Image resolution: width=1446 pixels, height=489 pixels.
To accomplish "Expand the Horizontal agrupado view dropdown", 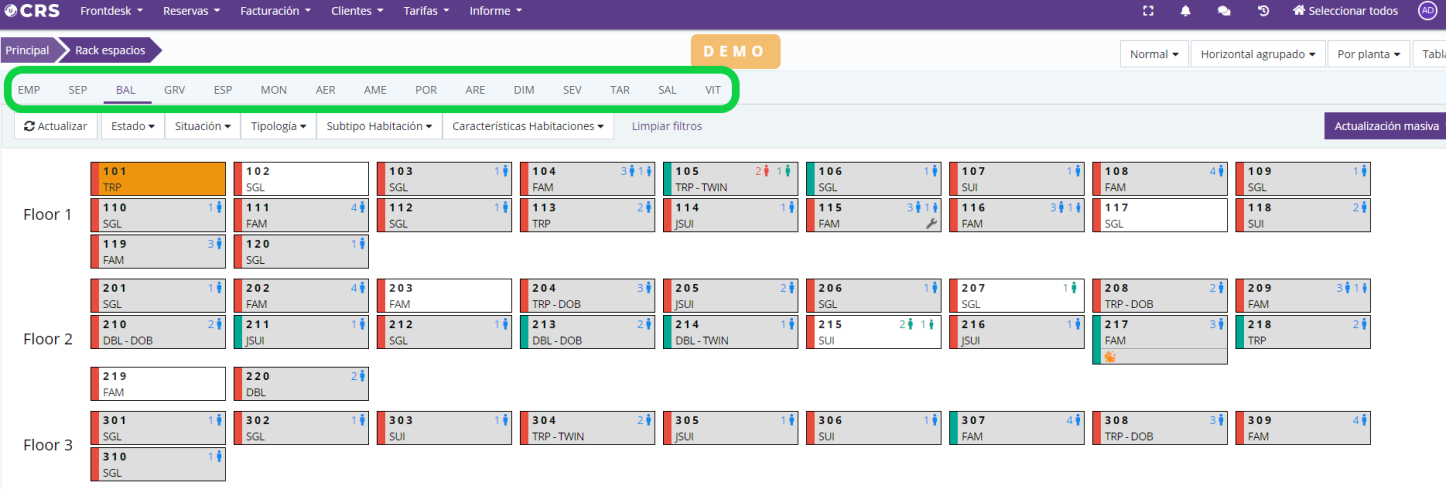I will tap(1257, 54).
